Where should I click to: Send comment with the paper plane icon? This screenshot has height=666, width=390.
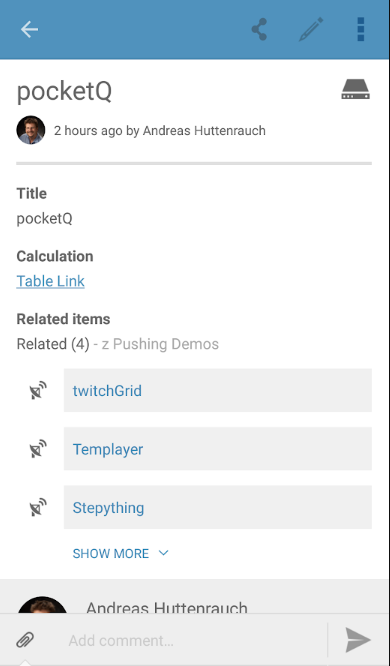pos(358,640)
